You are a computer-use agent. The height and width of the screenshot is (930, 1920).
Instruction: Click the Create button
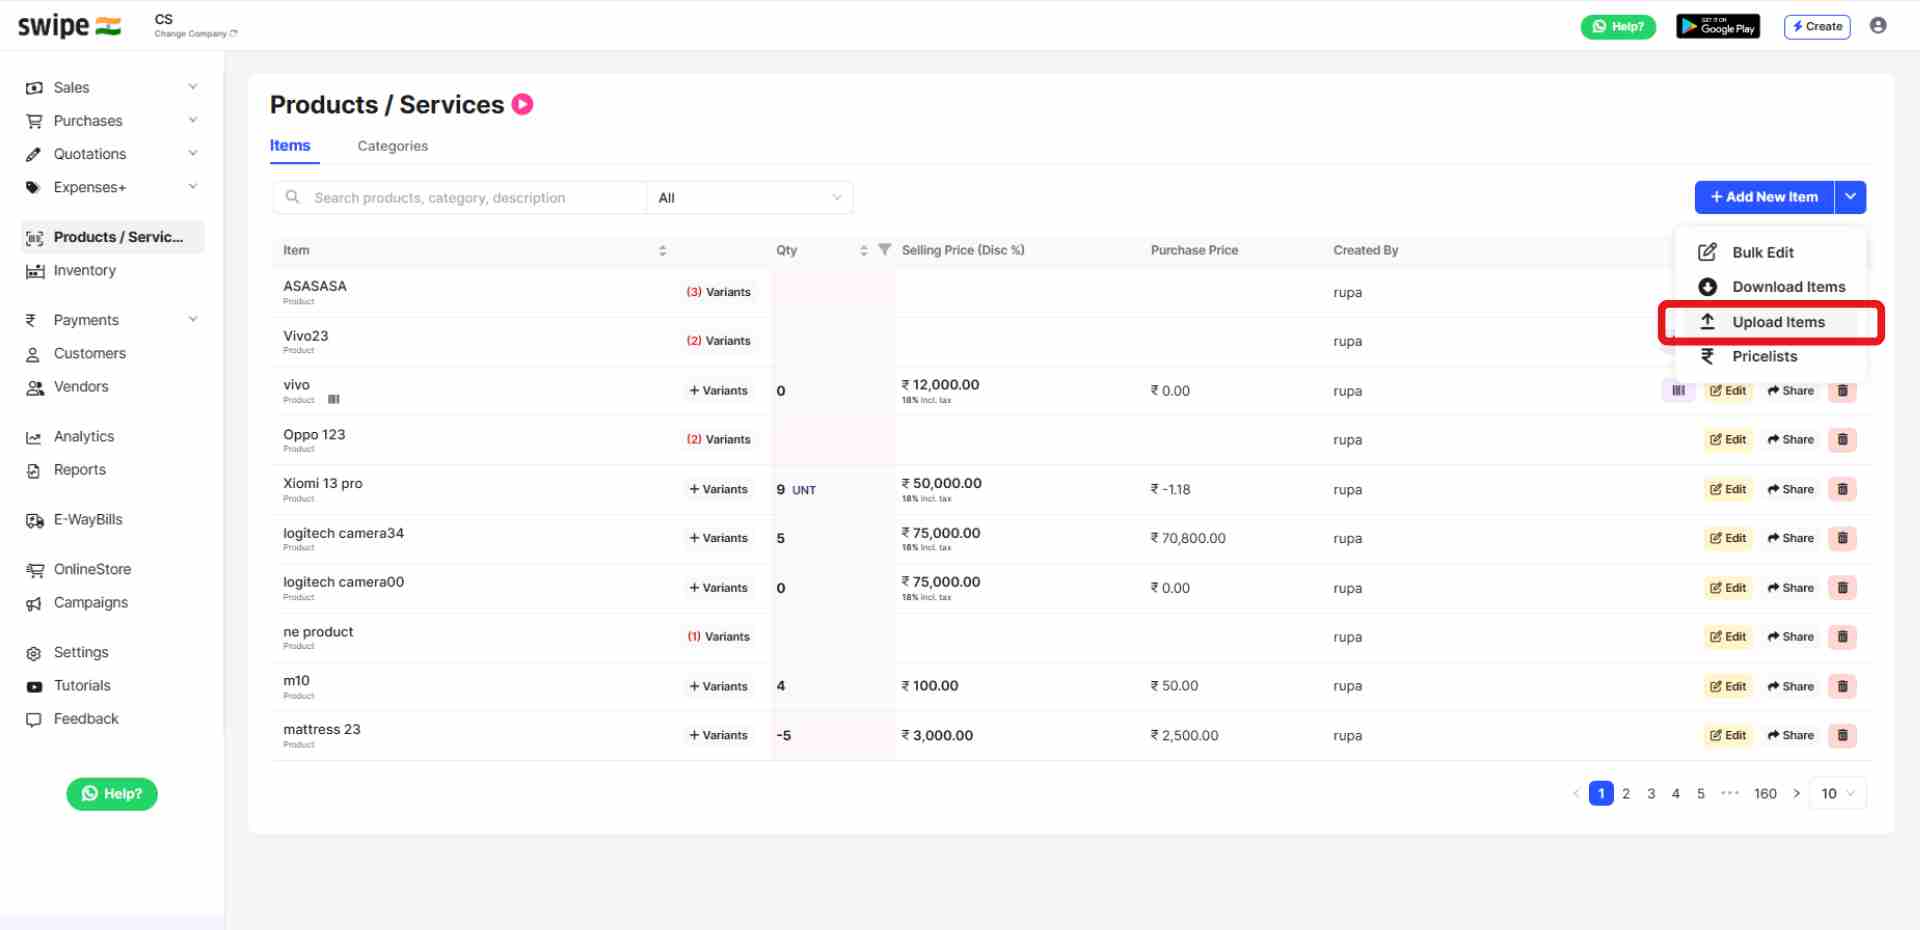(x=1817, y=27)
